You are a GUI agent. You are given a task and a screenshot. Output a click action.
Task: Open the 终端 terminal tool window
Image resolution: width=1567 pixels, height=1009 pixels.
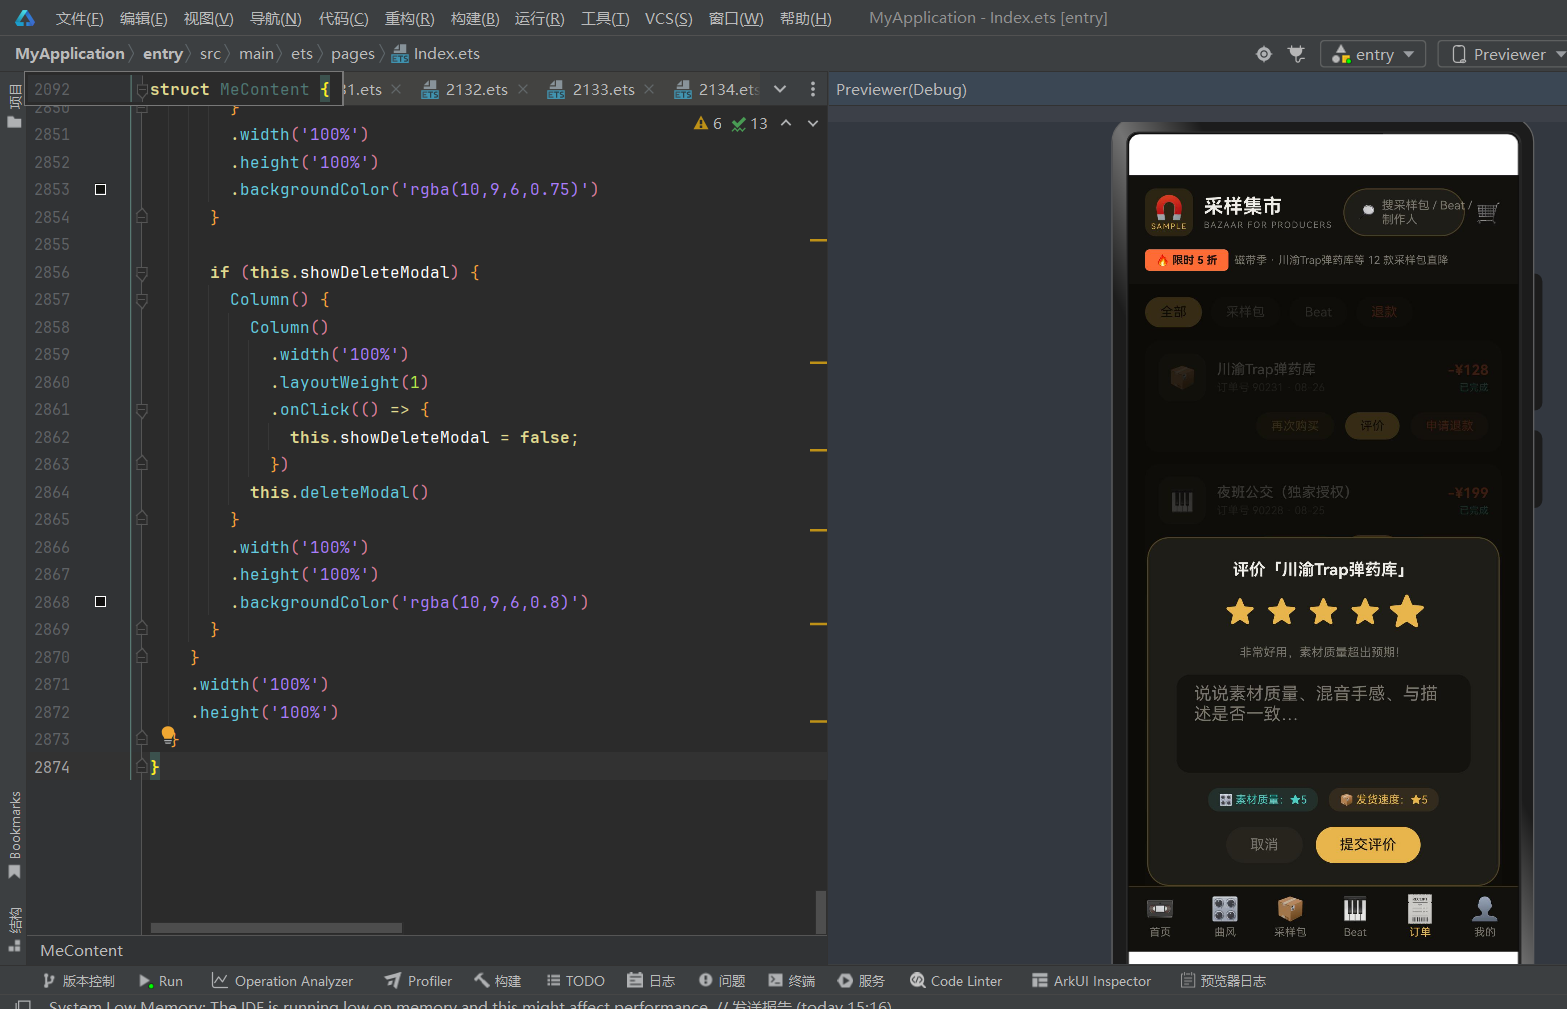click(x=791, y=981)
